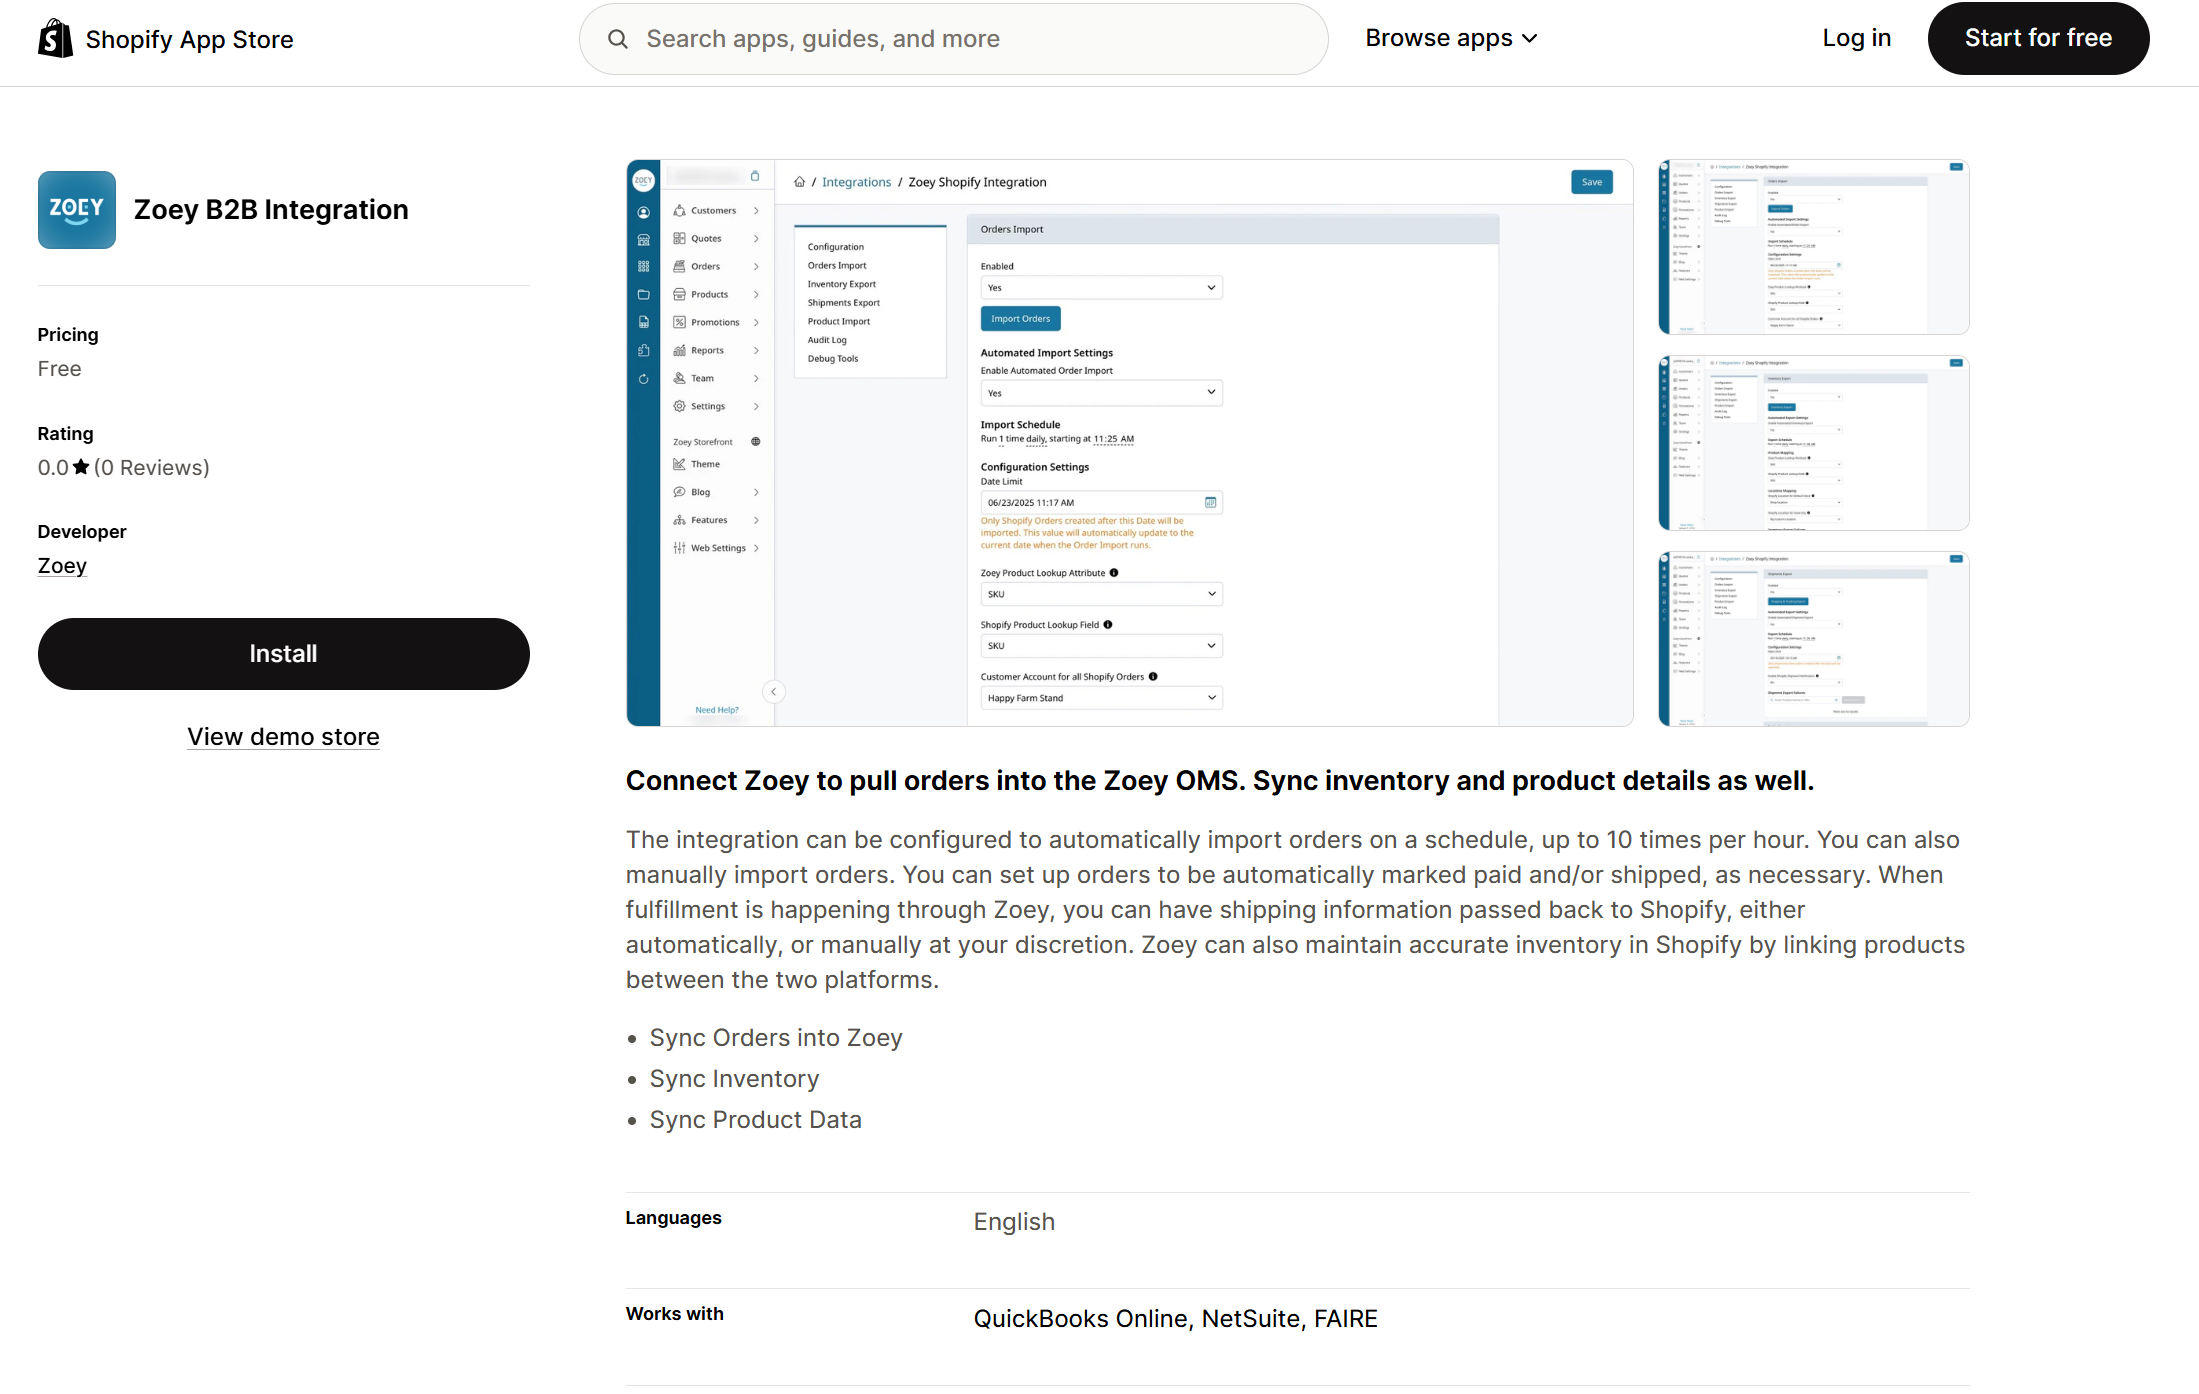The width and height of the screenshot is (2199, 1394).
Task: Open the first small screenshot thumbnail
Action: [1813, 247]
